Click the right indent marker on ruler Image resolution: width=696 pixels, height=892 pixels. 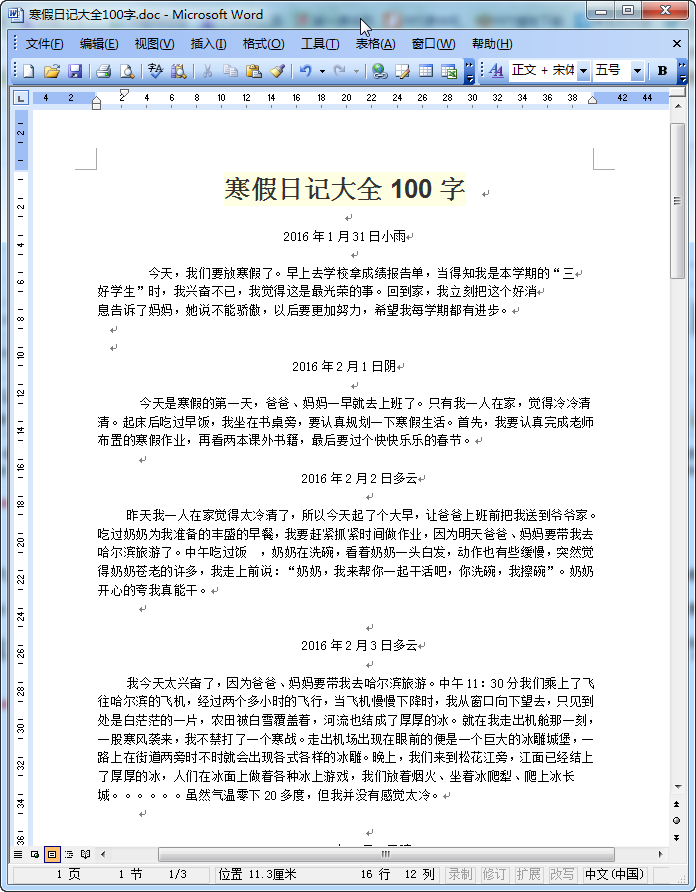click(592, 101)
